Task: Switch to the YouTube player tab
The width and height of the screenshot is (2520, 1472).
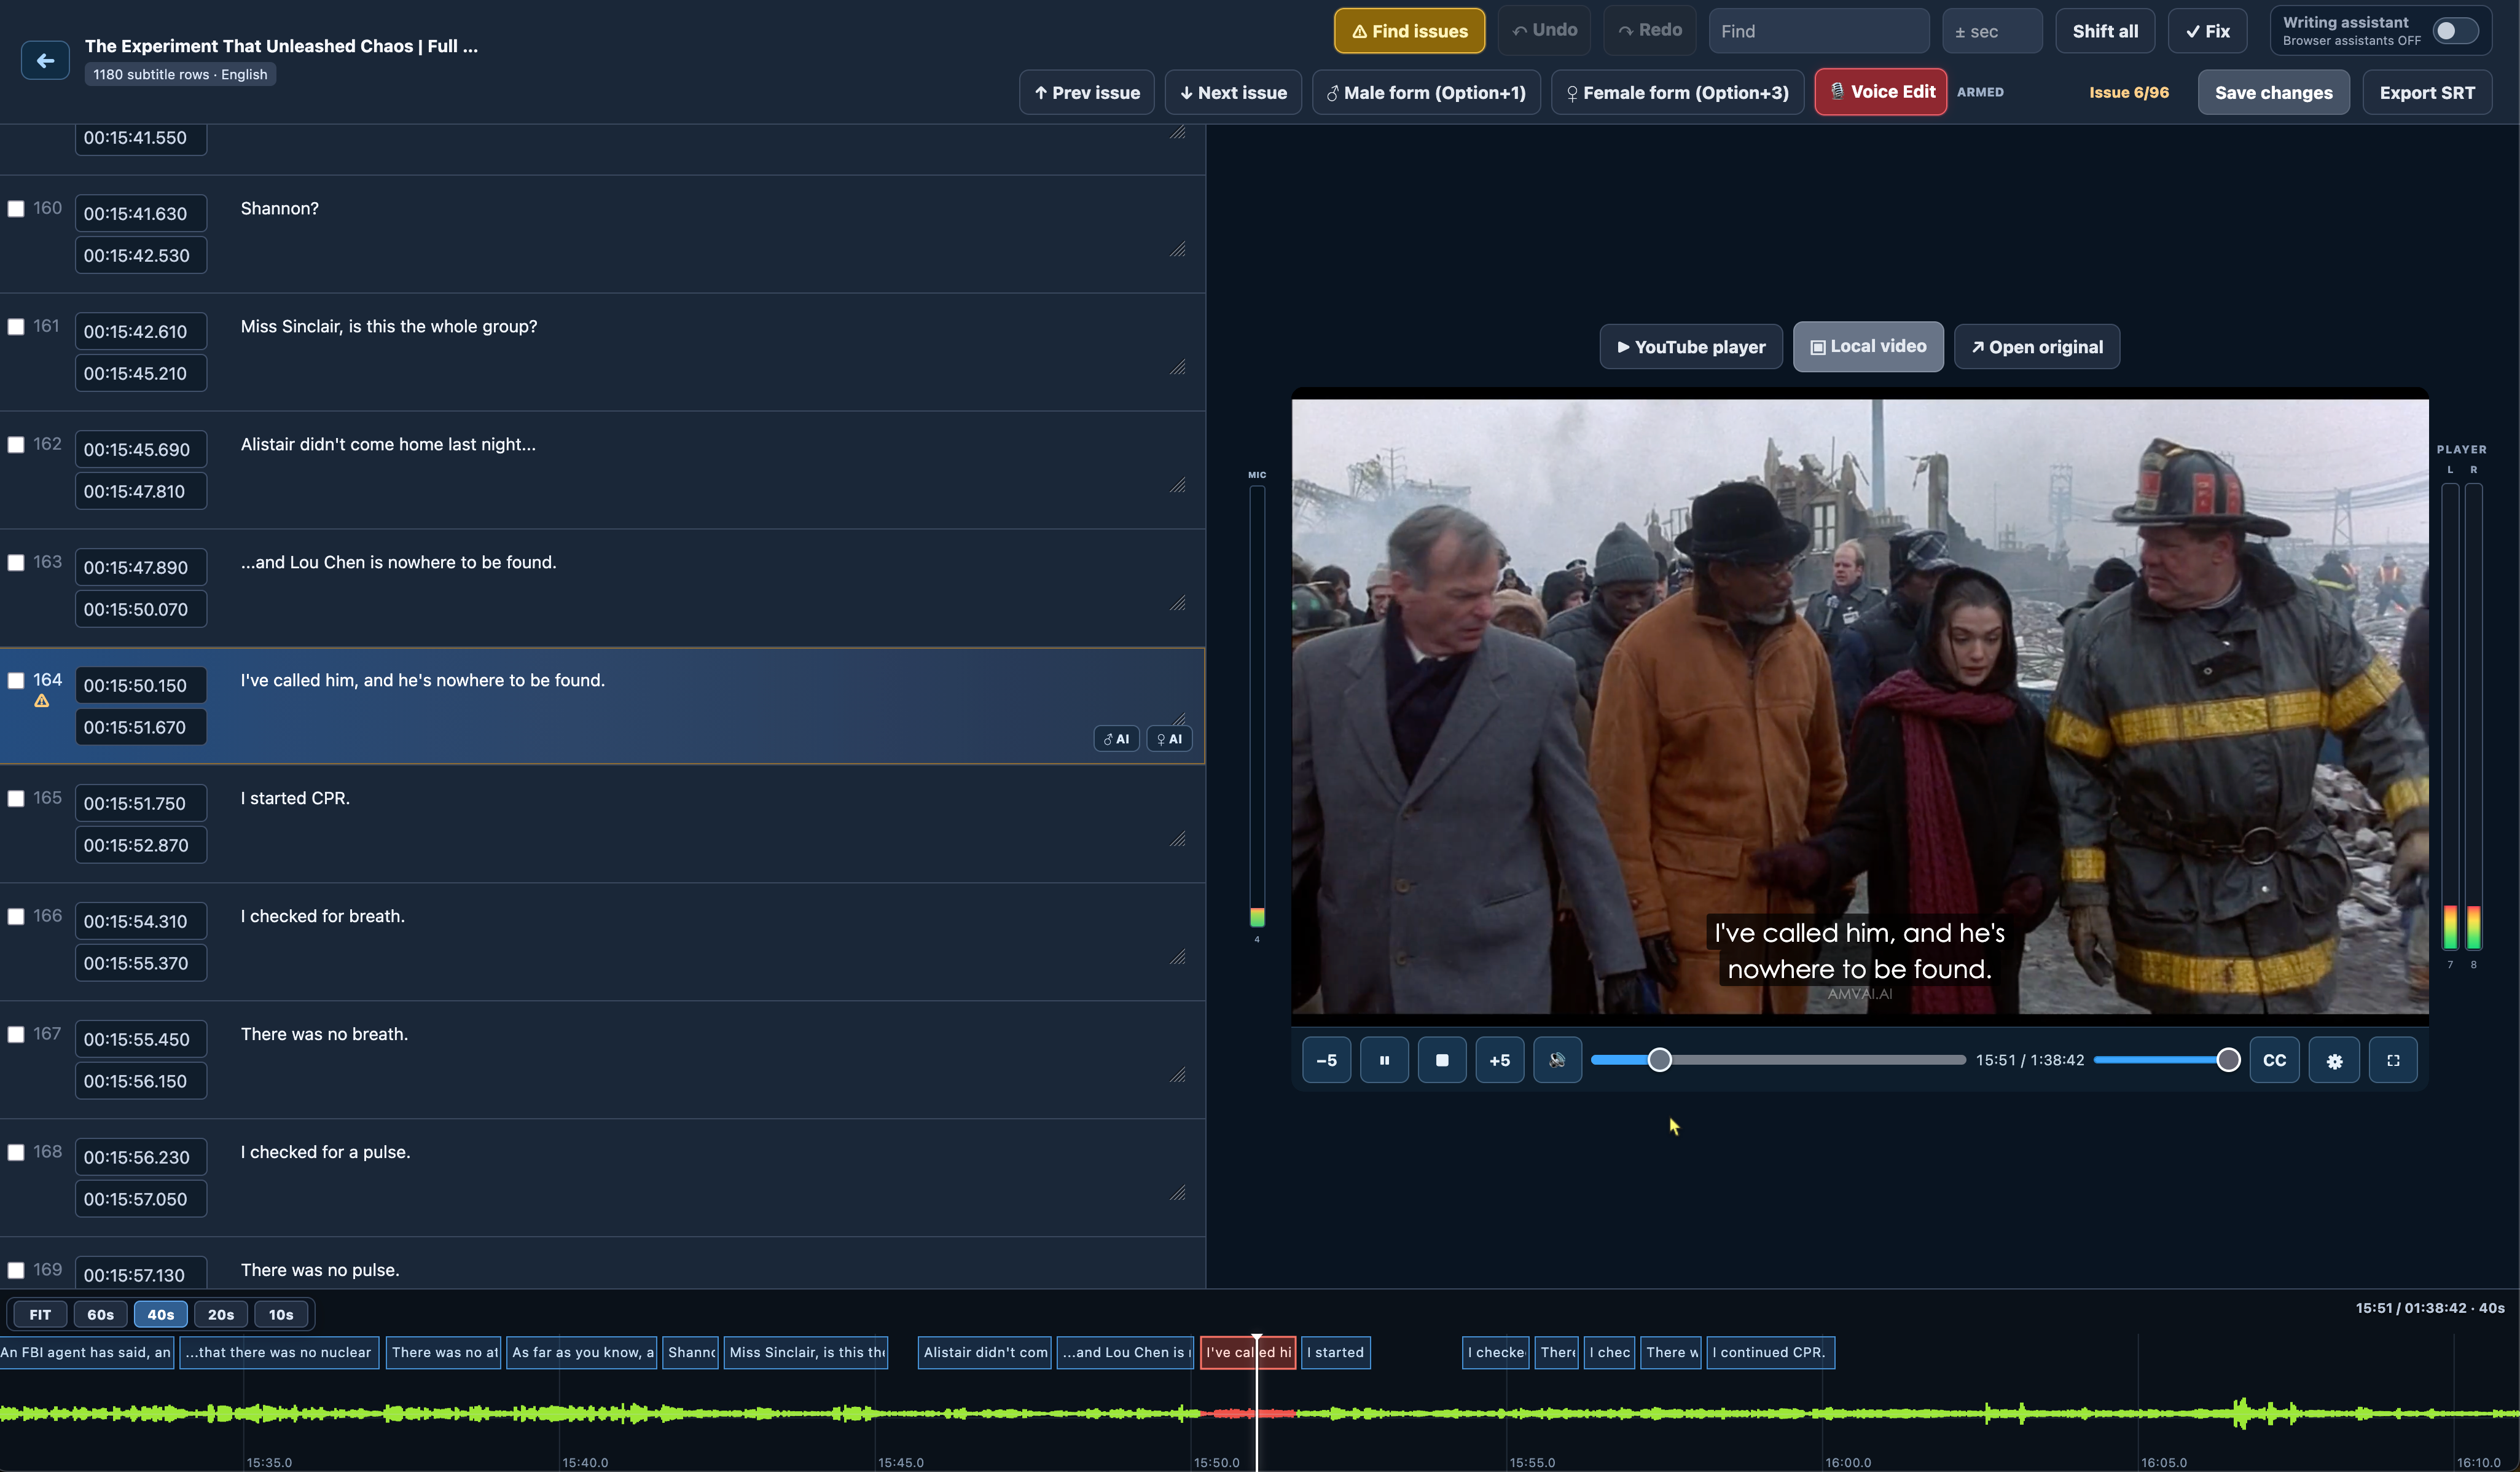Action: pos(1691,347)
